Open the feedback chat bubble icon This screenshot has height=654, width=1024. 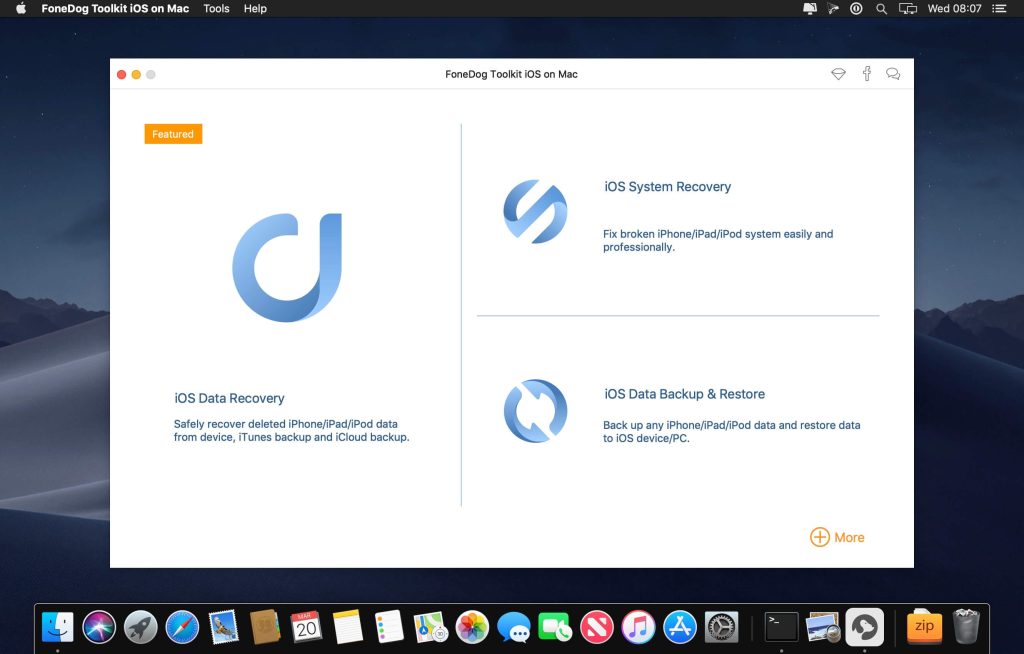(893, 74)
